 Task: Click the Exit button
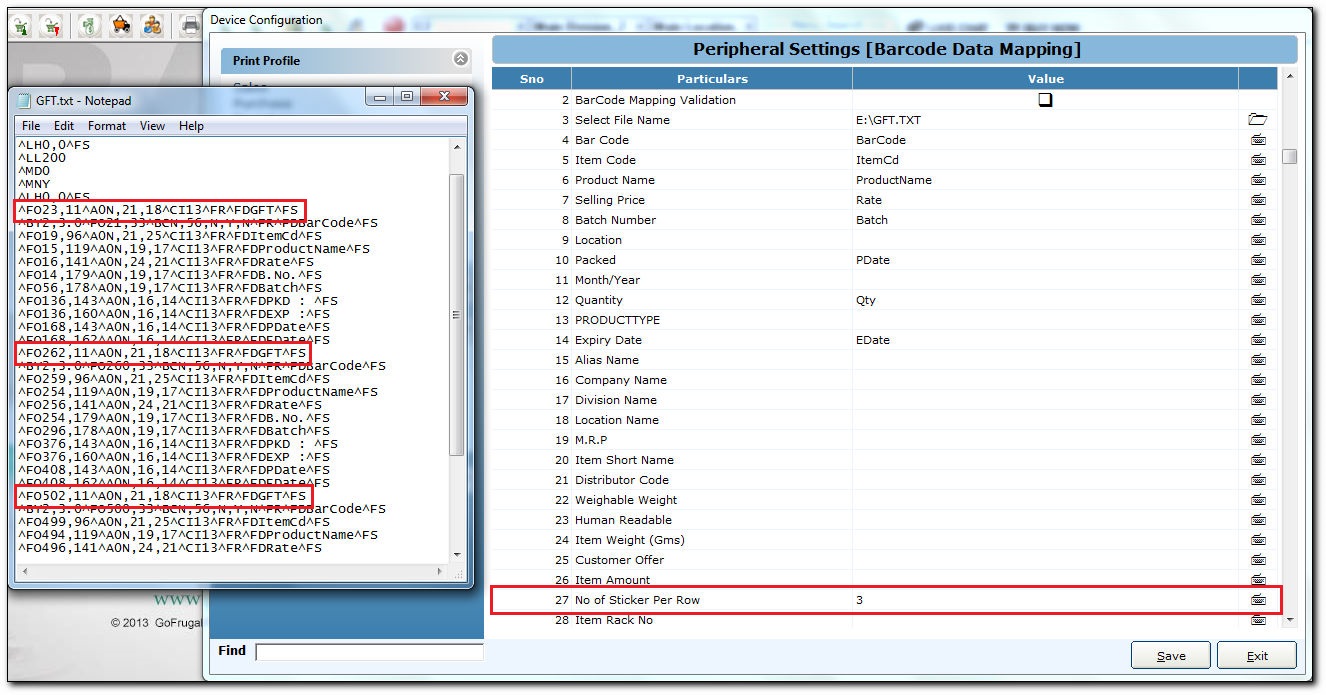(1257, 656)
